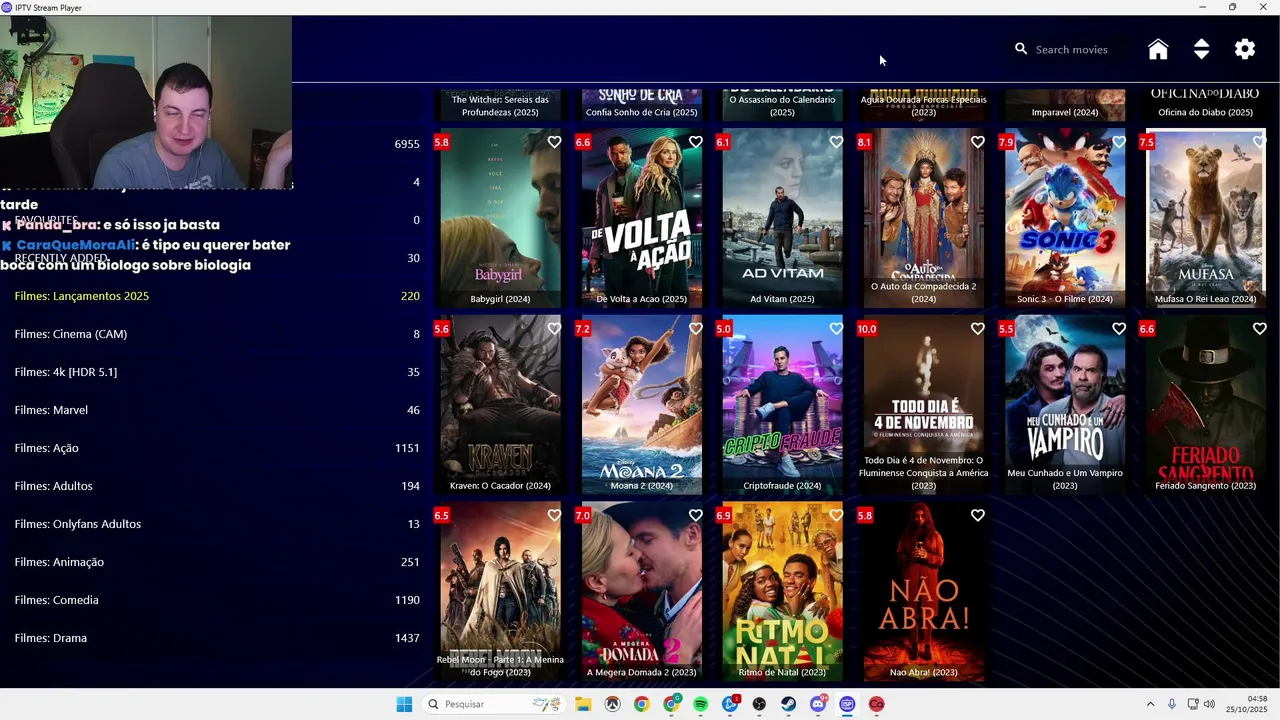
Task: Favorite Babygirl (2024) with its heart
Action: (554, 142)
